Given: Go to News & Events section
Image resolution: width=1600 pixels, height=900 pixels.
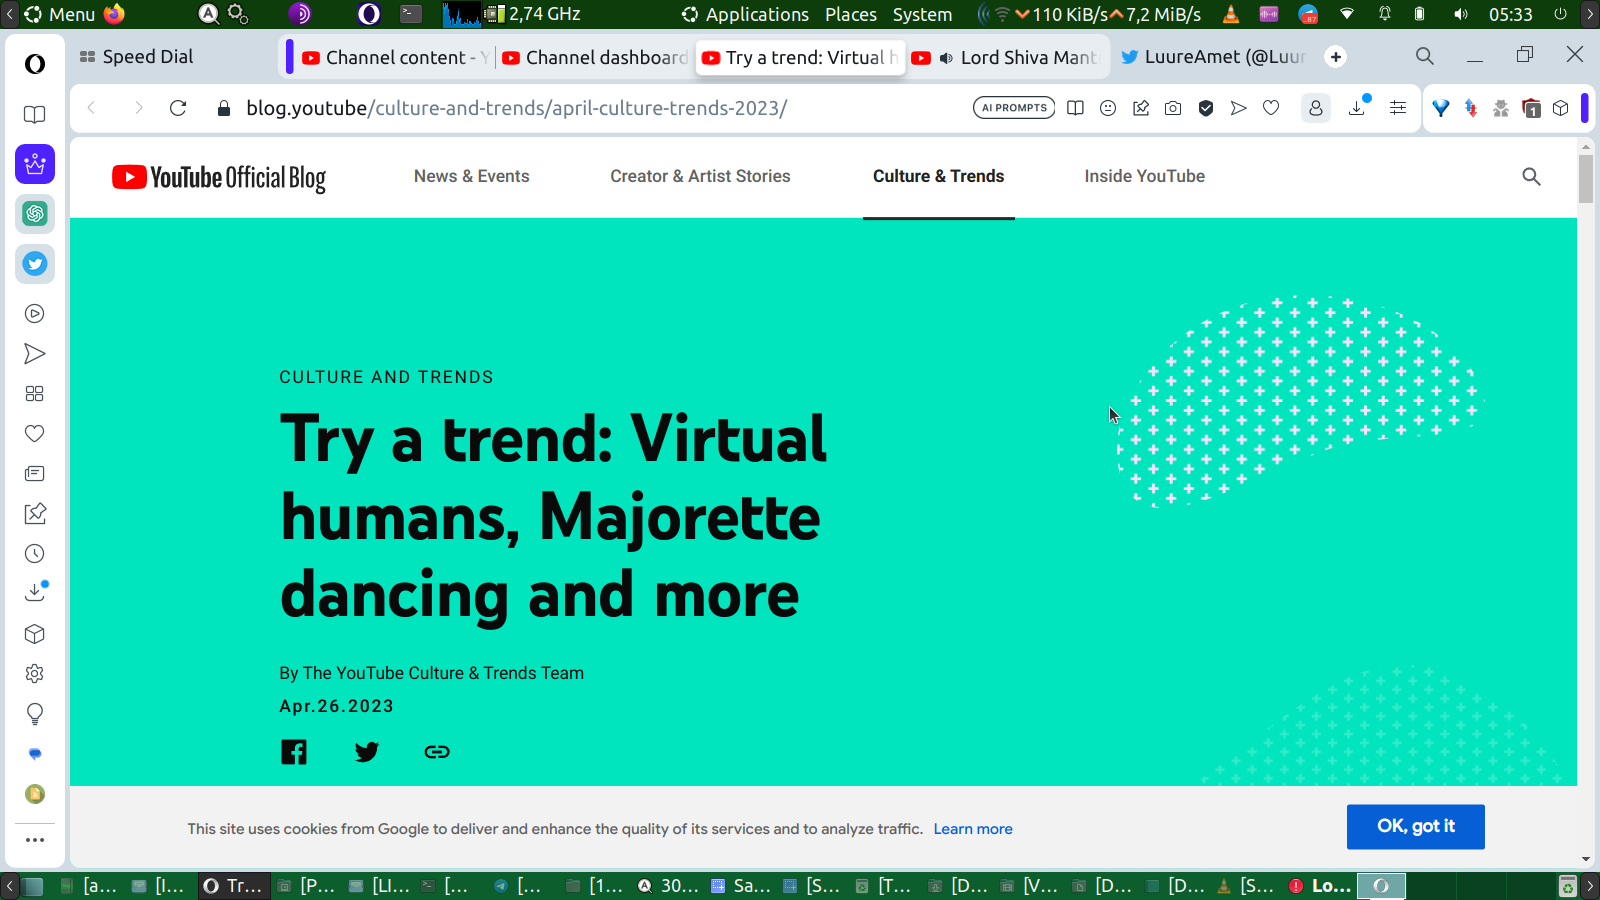Looking at the screenshot, I should click(472, 177).
